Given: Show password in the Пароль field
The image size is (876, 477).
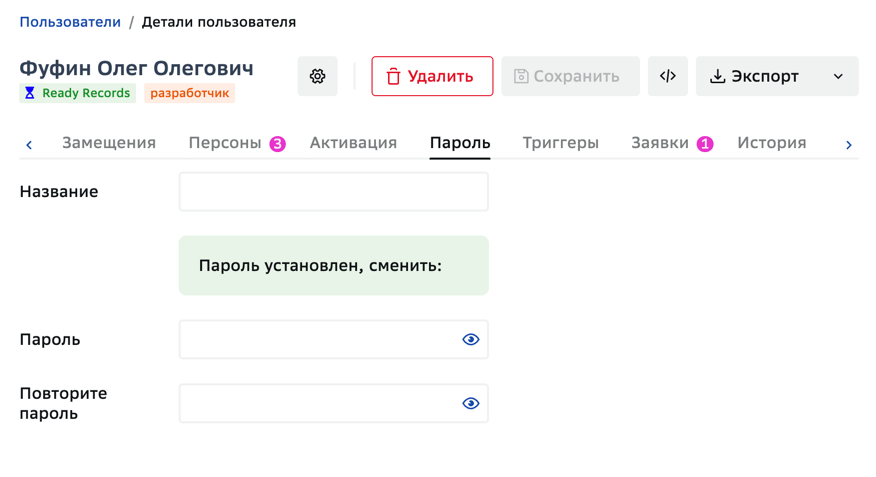Looking at the screenshot, I should tap(470, 340).
